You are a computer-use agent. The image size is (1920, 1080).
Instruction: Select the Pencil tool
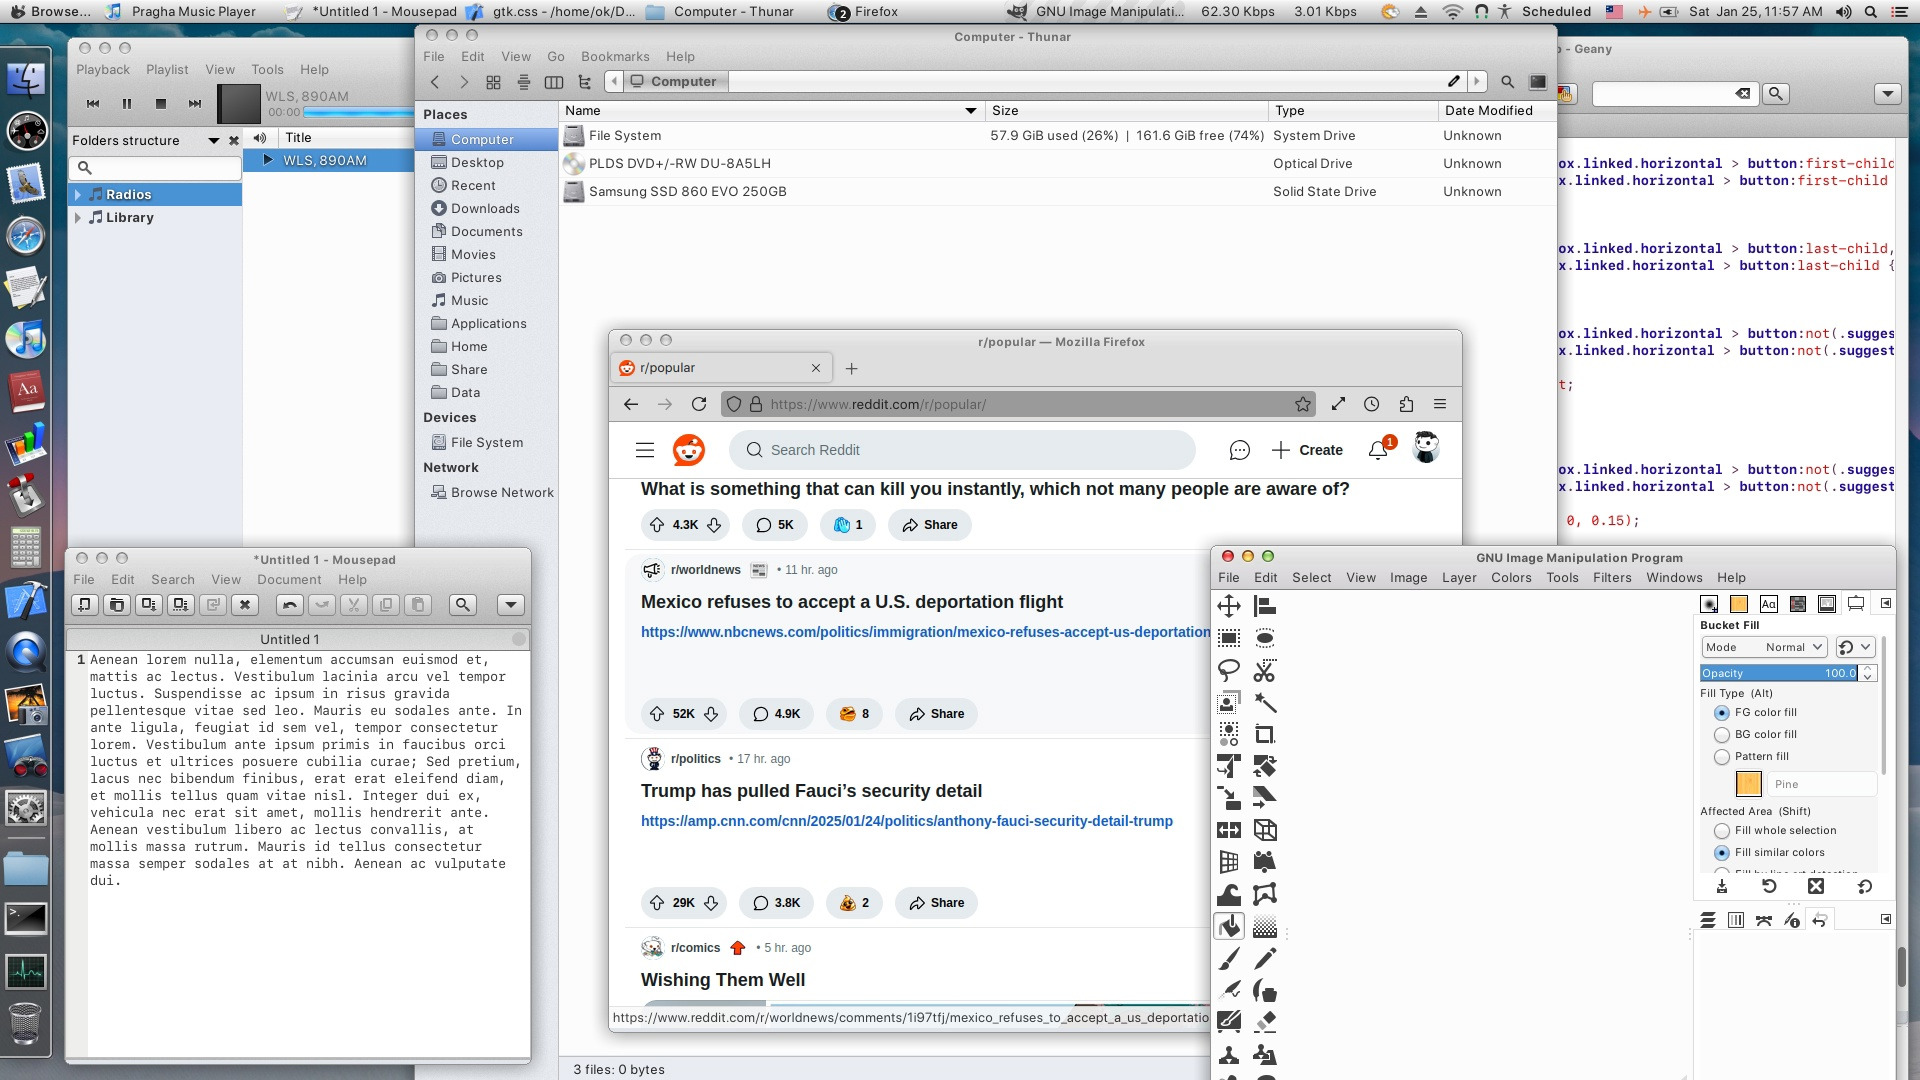pos(1264,958)
